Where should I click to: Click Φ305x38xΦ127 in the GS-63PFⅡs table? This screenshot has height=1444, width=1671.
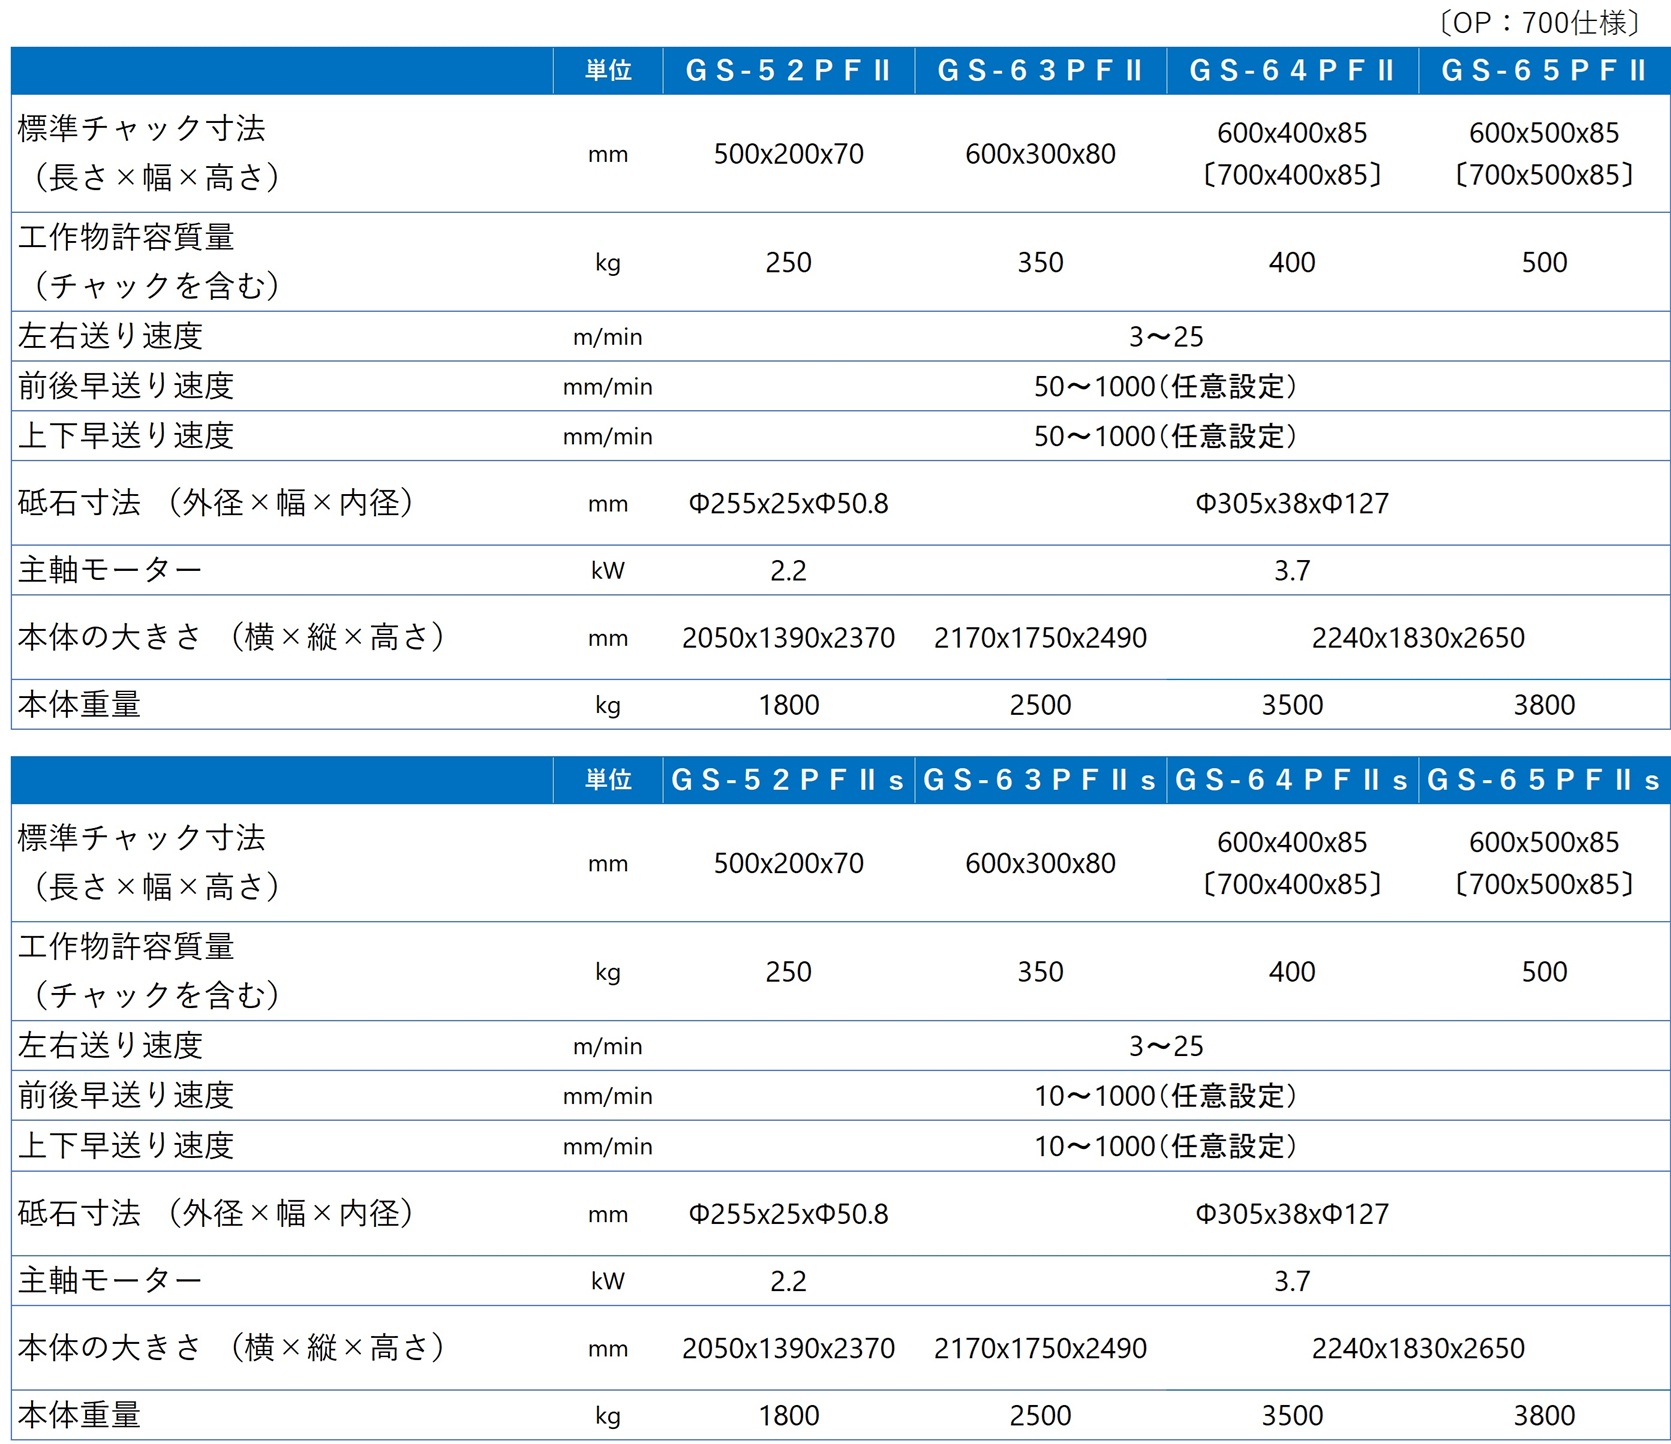(x=1292, y=1214)
